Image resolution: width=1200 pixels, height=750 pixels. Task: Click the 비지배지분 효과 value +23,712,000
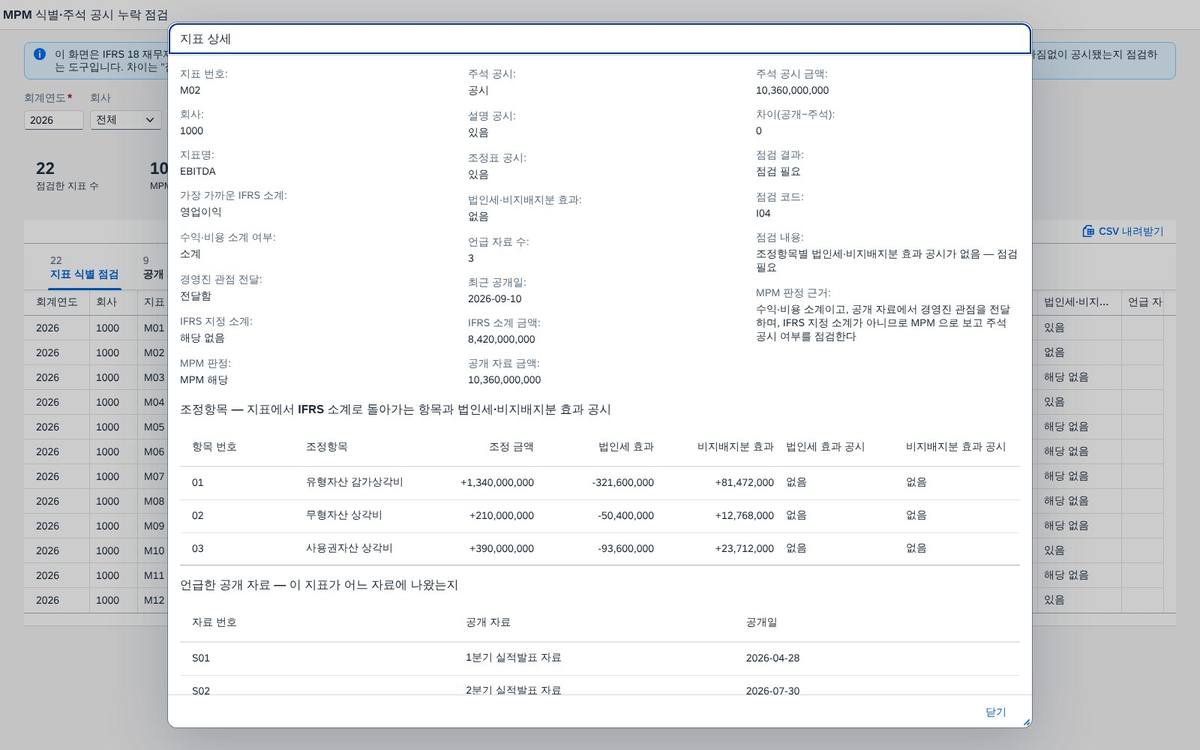(744, 548)
